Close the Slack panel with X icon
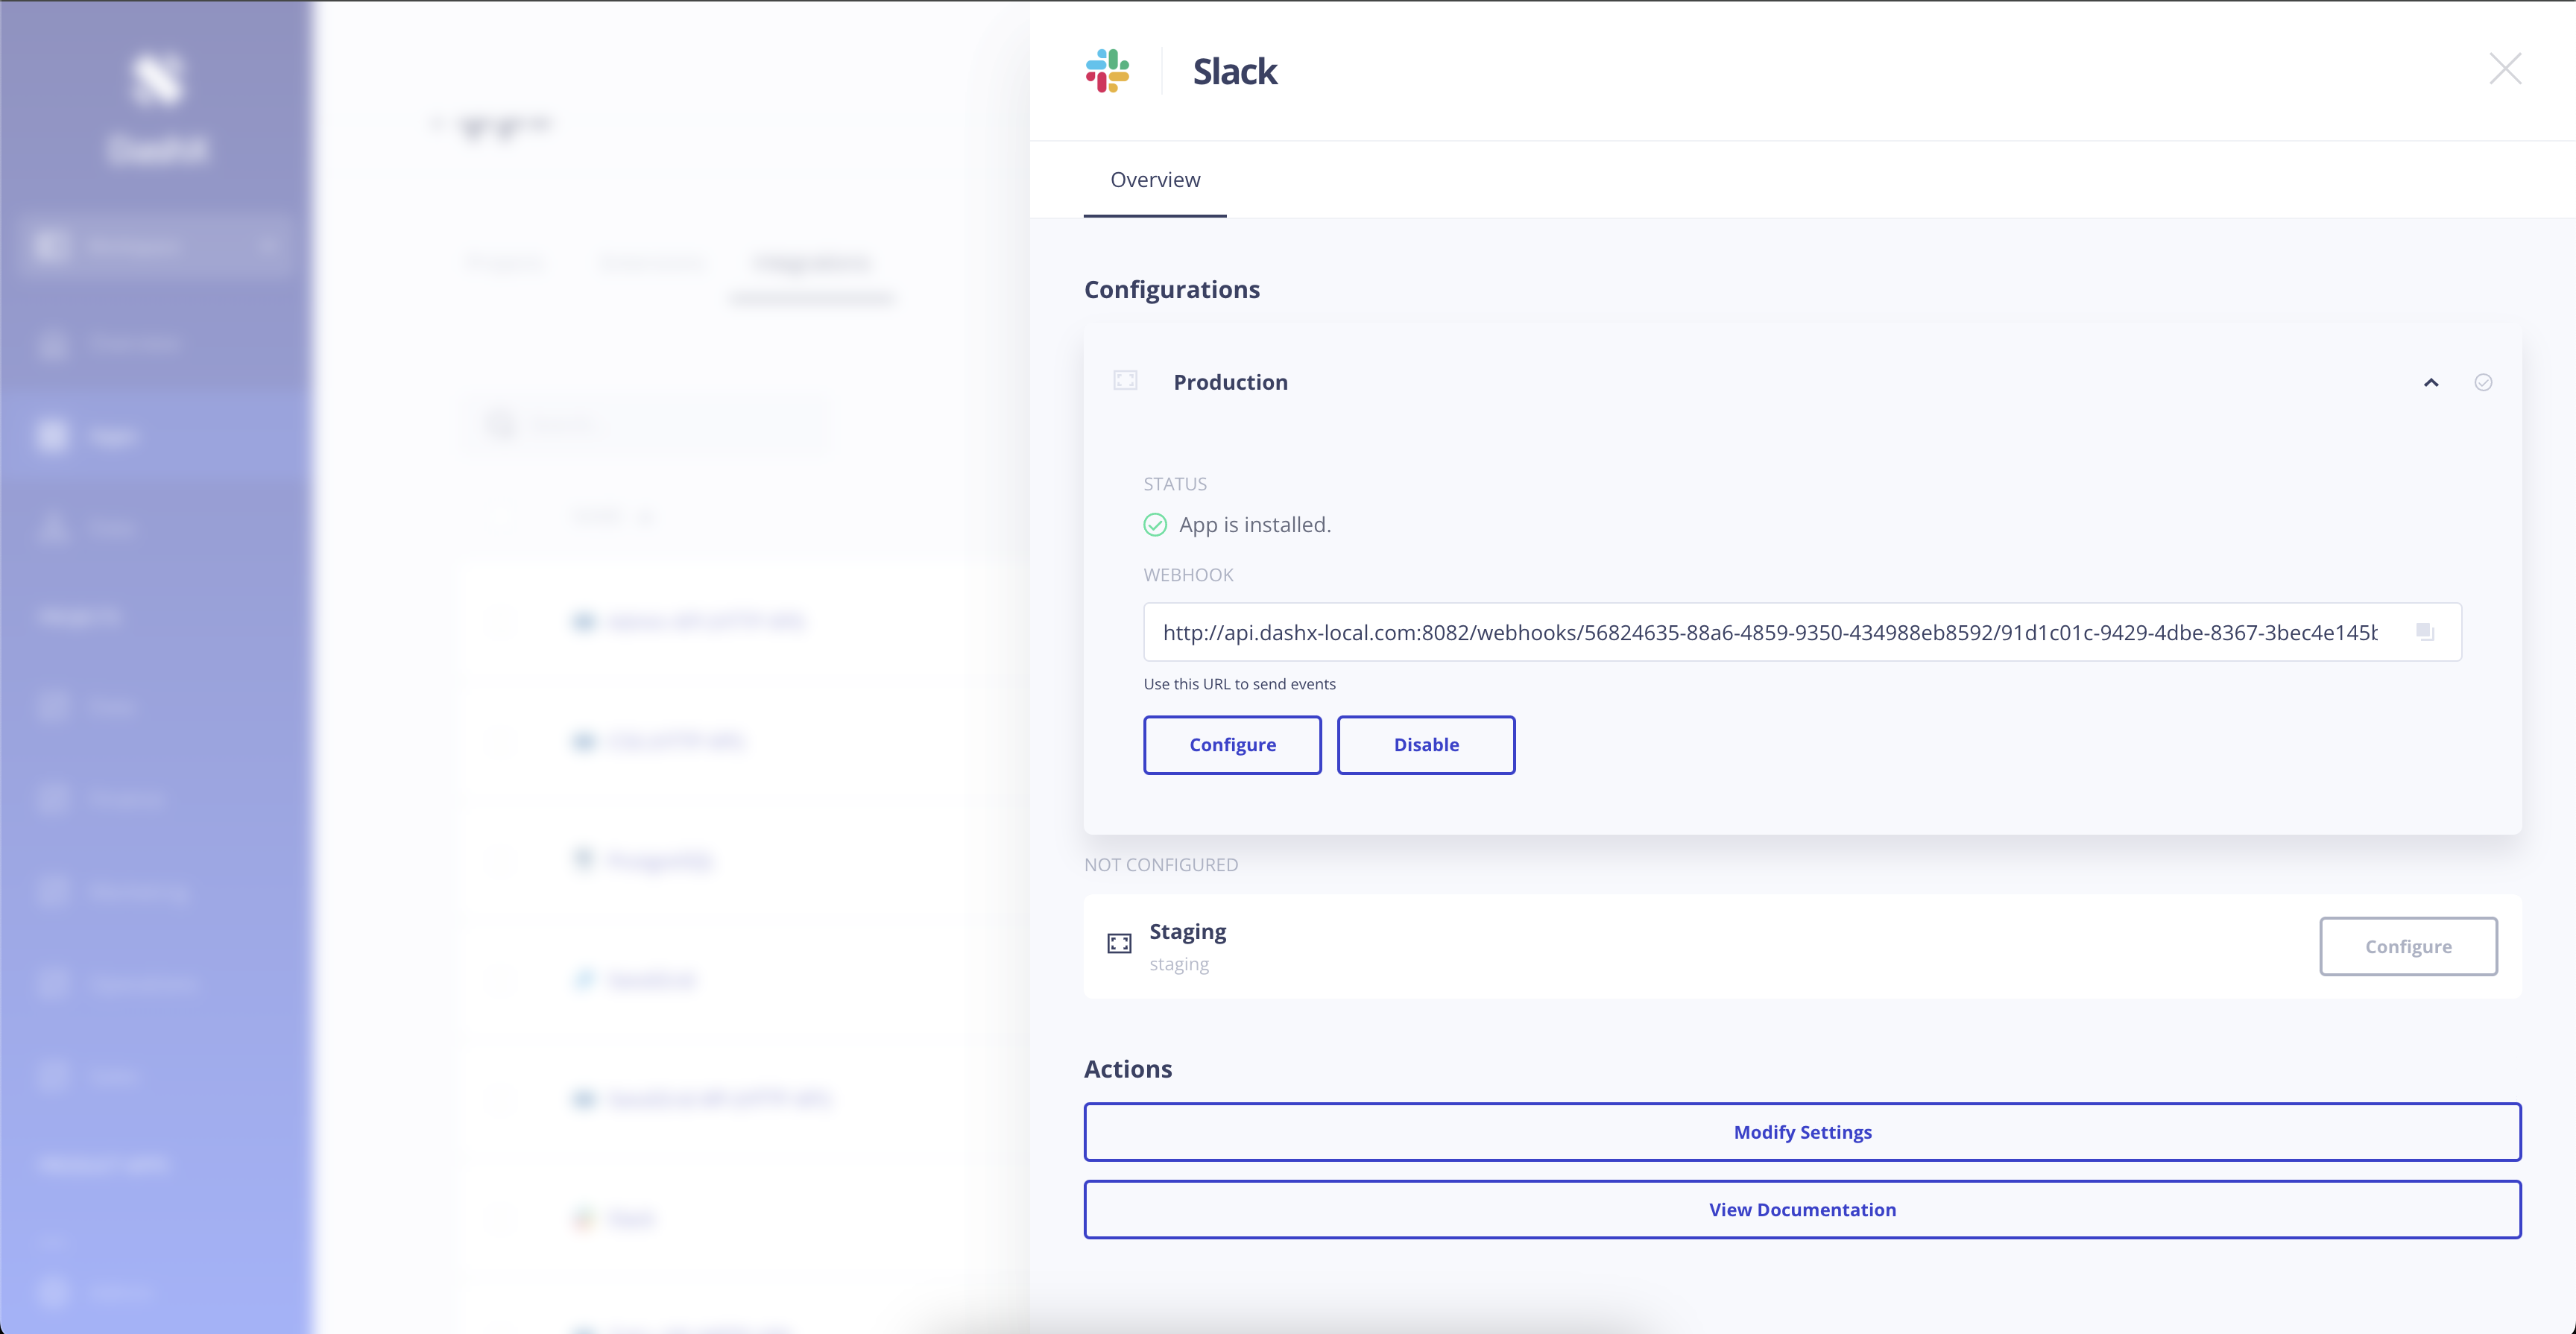2576x1334 pixels. point(2504,69)
